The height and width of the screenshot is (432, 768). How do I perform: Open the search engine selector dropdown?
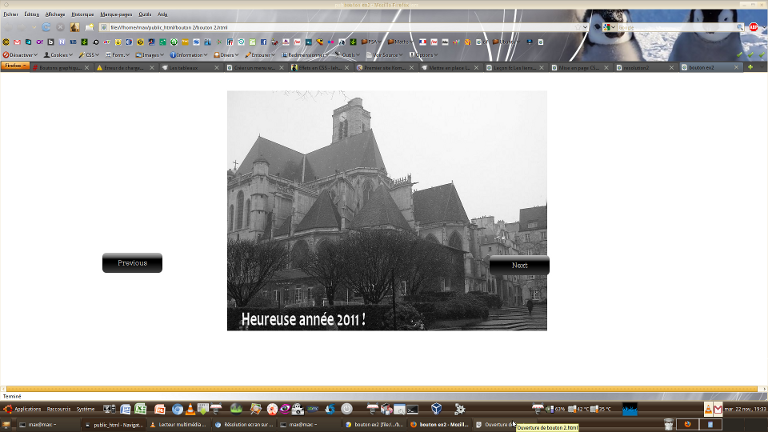609,27
